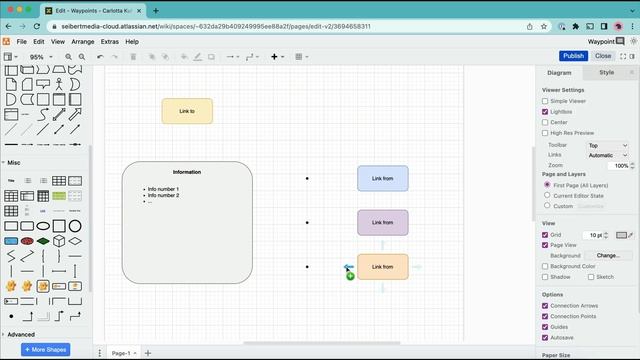The height and width of the screenshot is (360, 640).
Task: Click the delete trash icon in toolbar
Action: [133, 57]
